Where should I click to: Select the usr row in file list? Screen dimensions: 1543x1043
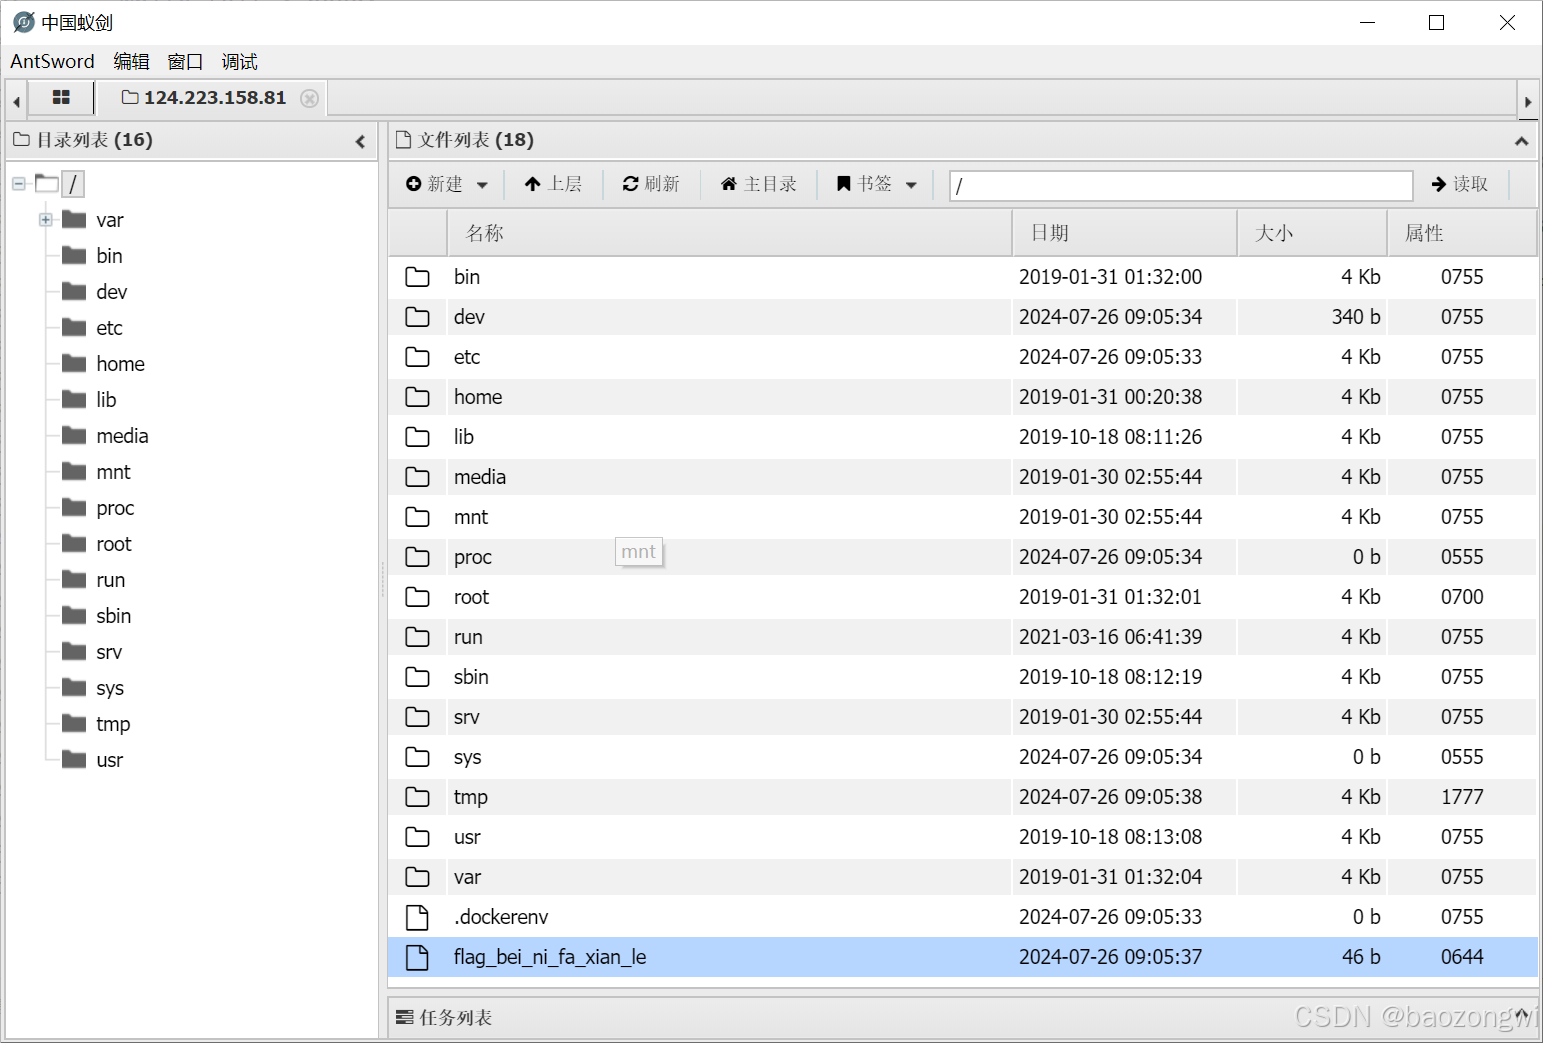[x=962, y=837]
